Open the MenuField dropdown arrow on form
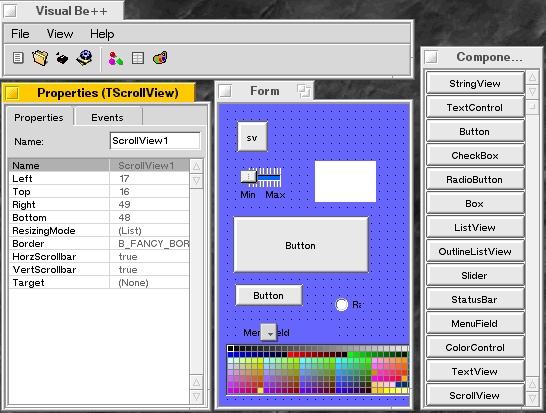Viewport: 546px width, 413px height. tap(269, 333)
